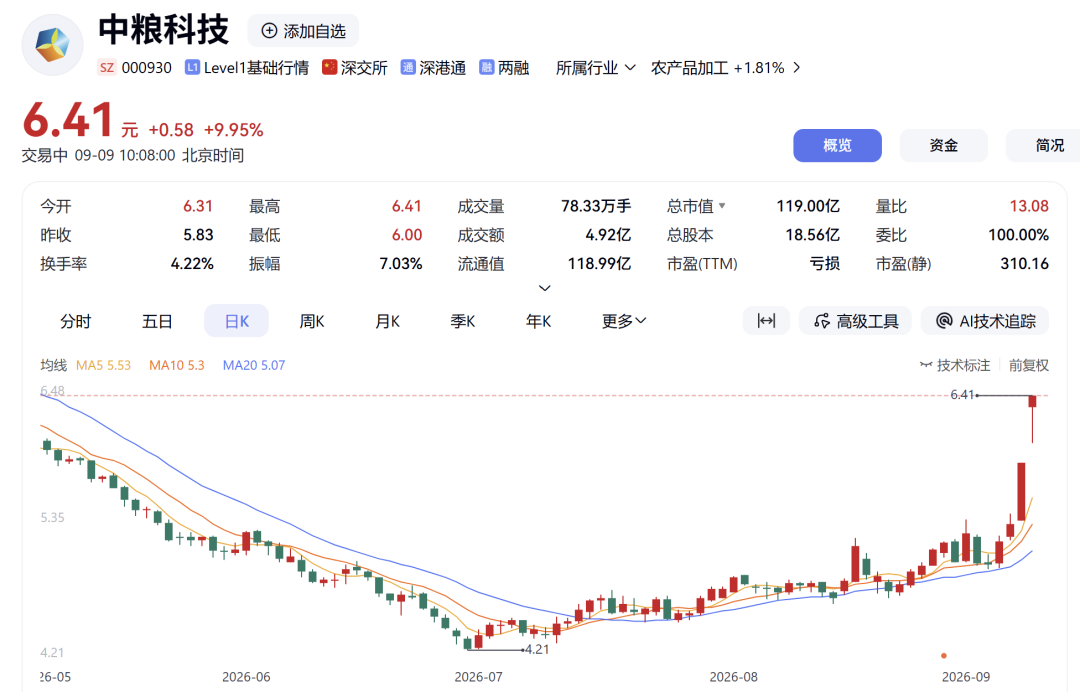The width and height of the screenshot is (1080, 692).
Task: Select the 概览 tab
Action: click(x=837, y=145)
